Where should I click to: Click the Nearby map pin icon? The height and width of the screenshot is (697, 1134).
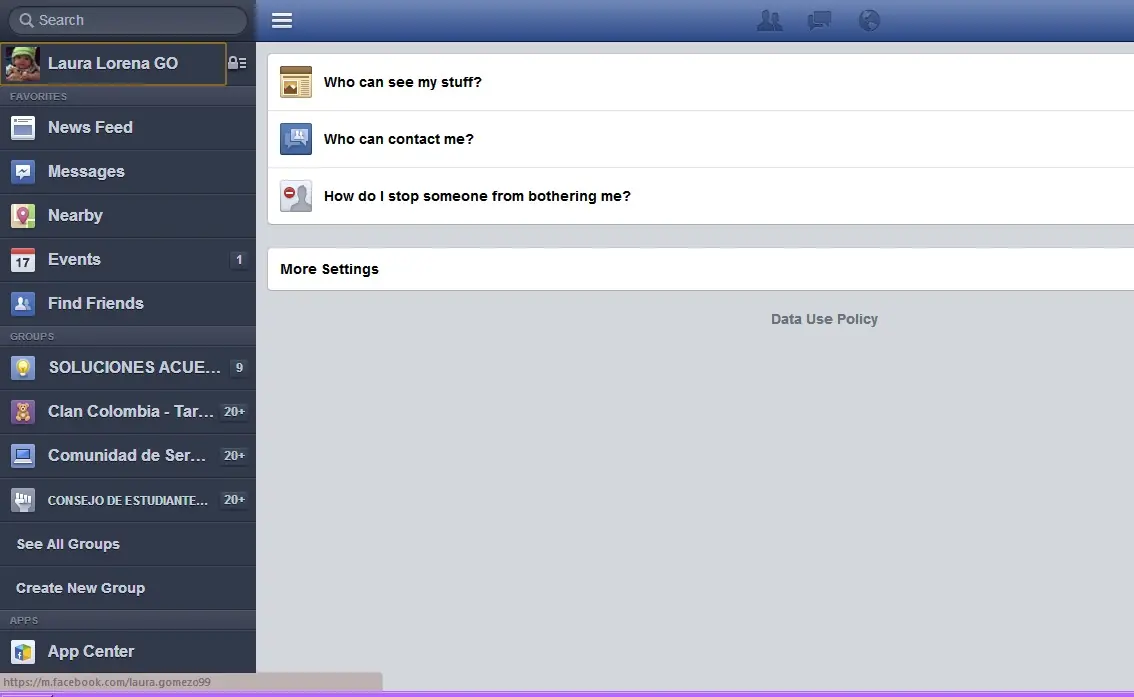(x=23, y=216)
